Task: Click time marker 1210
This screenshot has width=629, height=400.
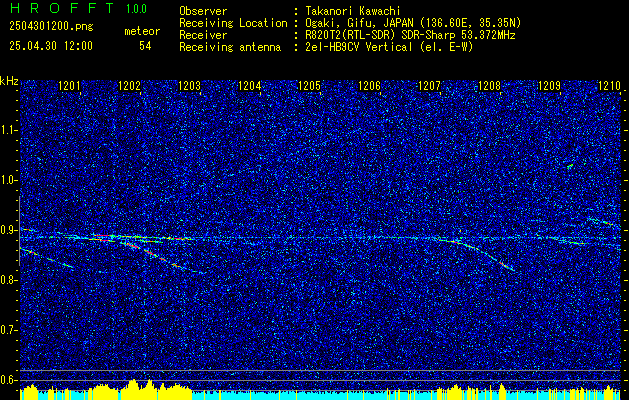Action: point(609,85)
